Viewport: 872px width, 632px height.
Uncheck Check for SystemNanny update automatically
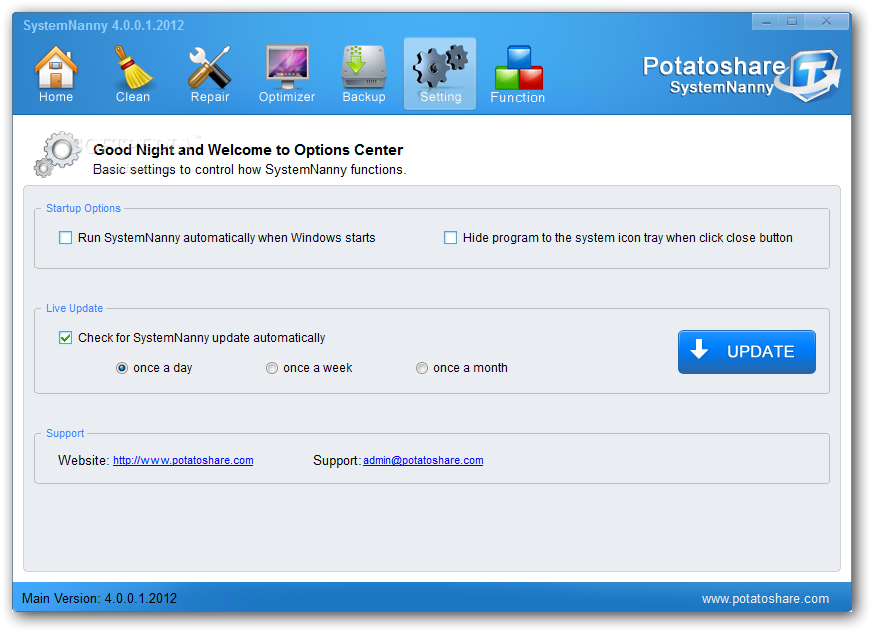66,338
